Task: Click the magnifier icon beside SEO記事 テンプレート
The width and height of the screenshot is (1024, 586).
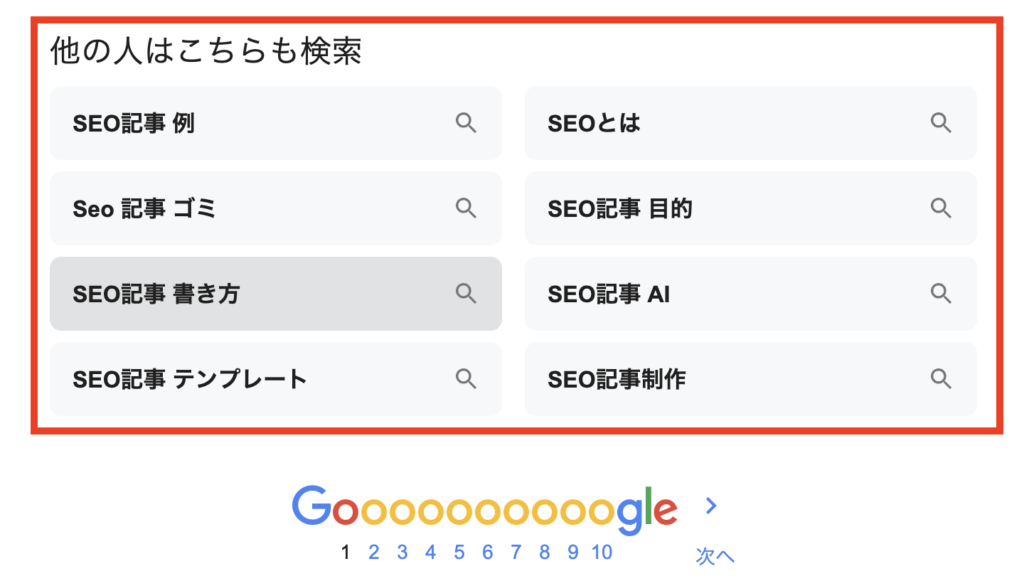Action: tap(466, 379)
